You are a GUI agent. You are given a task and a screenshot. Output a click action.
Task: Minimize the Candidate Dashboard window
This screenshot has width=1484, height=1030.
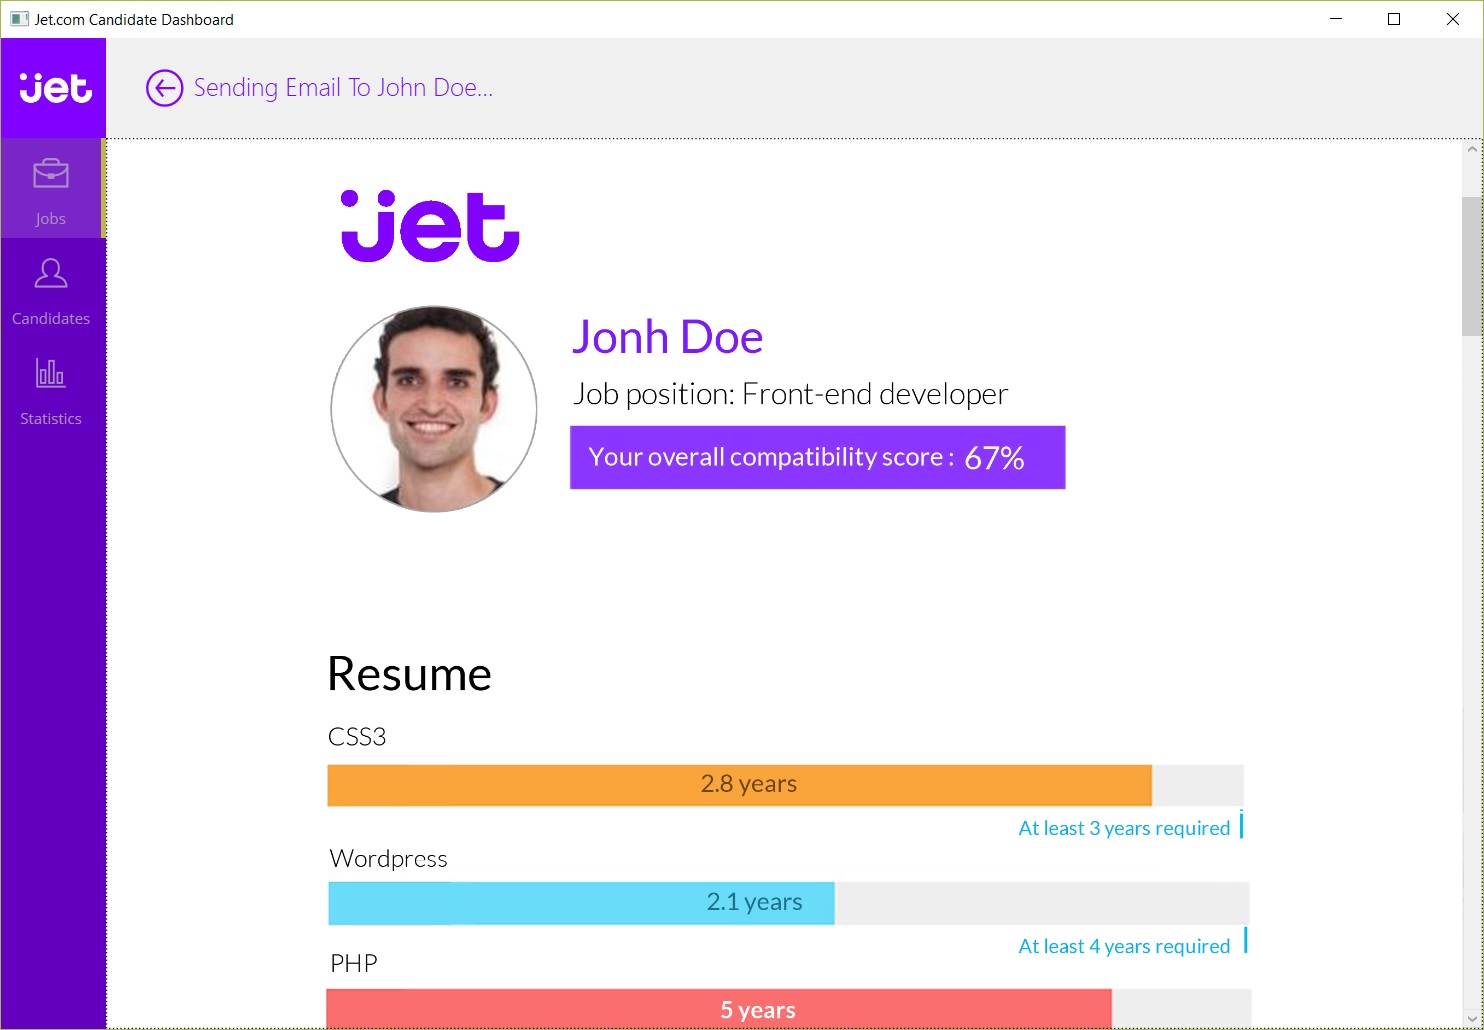[1336, 19]
